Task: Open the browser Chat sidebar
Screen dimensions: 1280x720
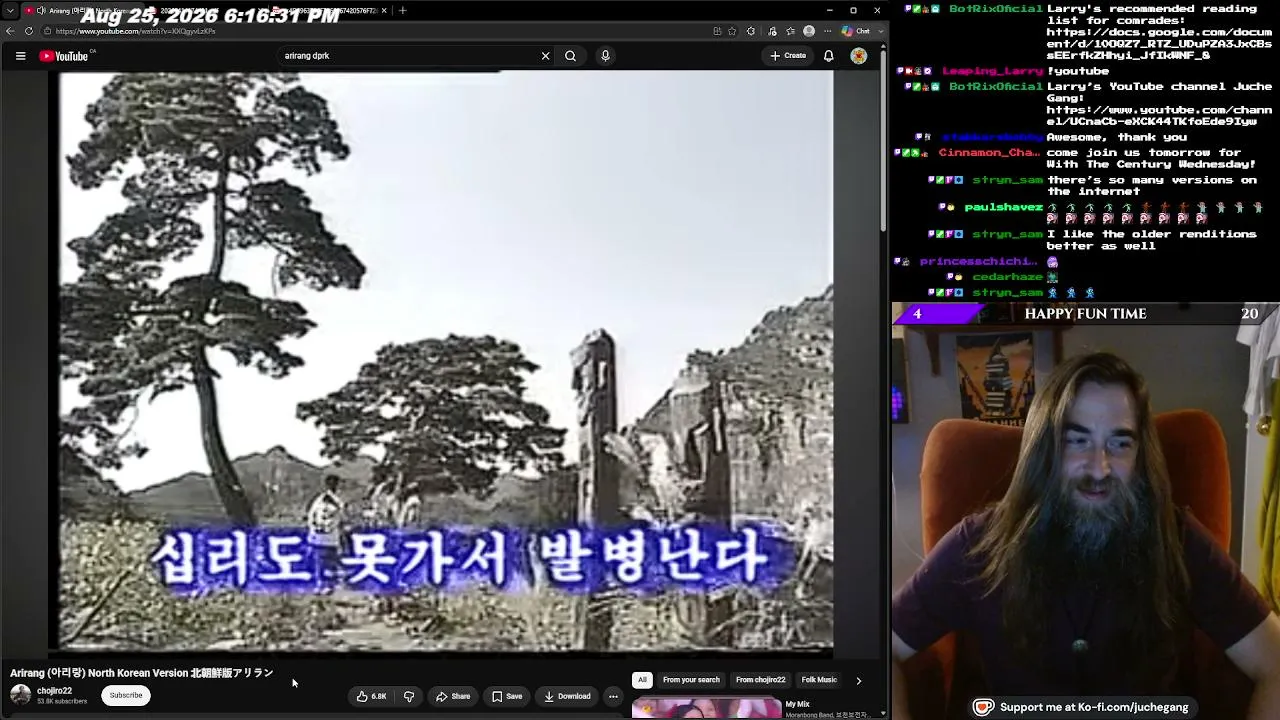Action: coord(857,31)
